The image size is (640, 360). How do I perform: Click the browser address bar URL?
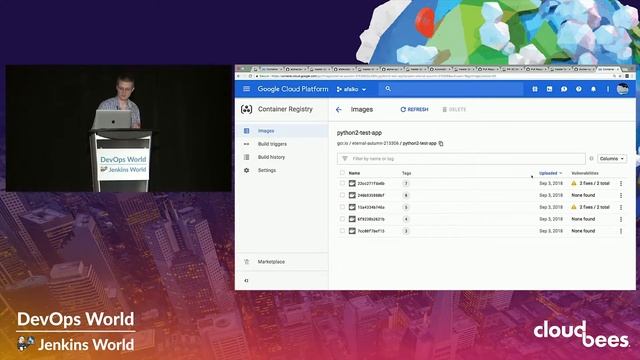pos(433,76)
